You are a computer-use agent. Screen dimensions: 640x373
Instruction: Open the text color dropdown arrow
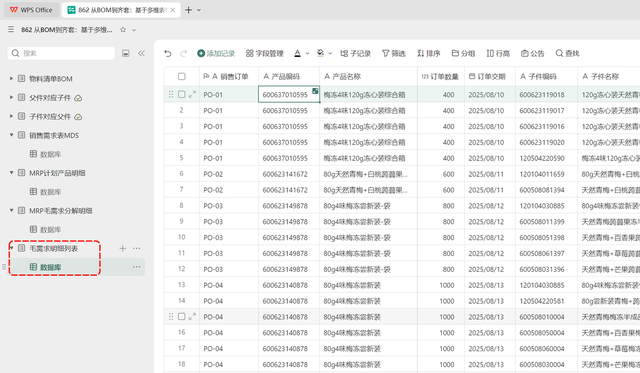(x=307, y=53)
